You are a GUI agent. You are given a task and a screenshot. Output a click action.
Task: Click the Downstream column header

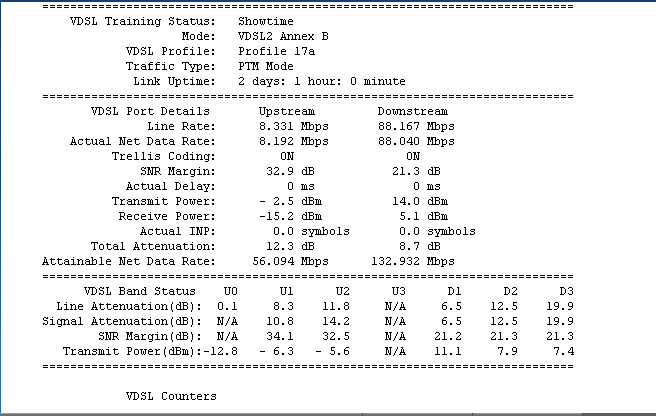coord(413,111)
